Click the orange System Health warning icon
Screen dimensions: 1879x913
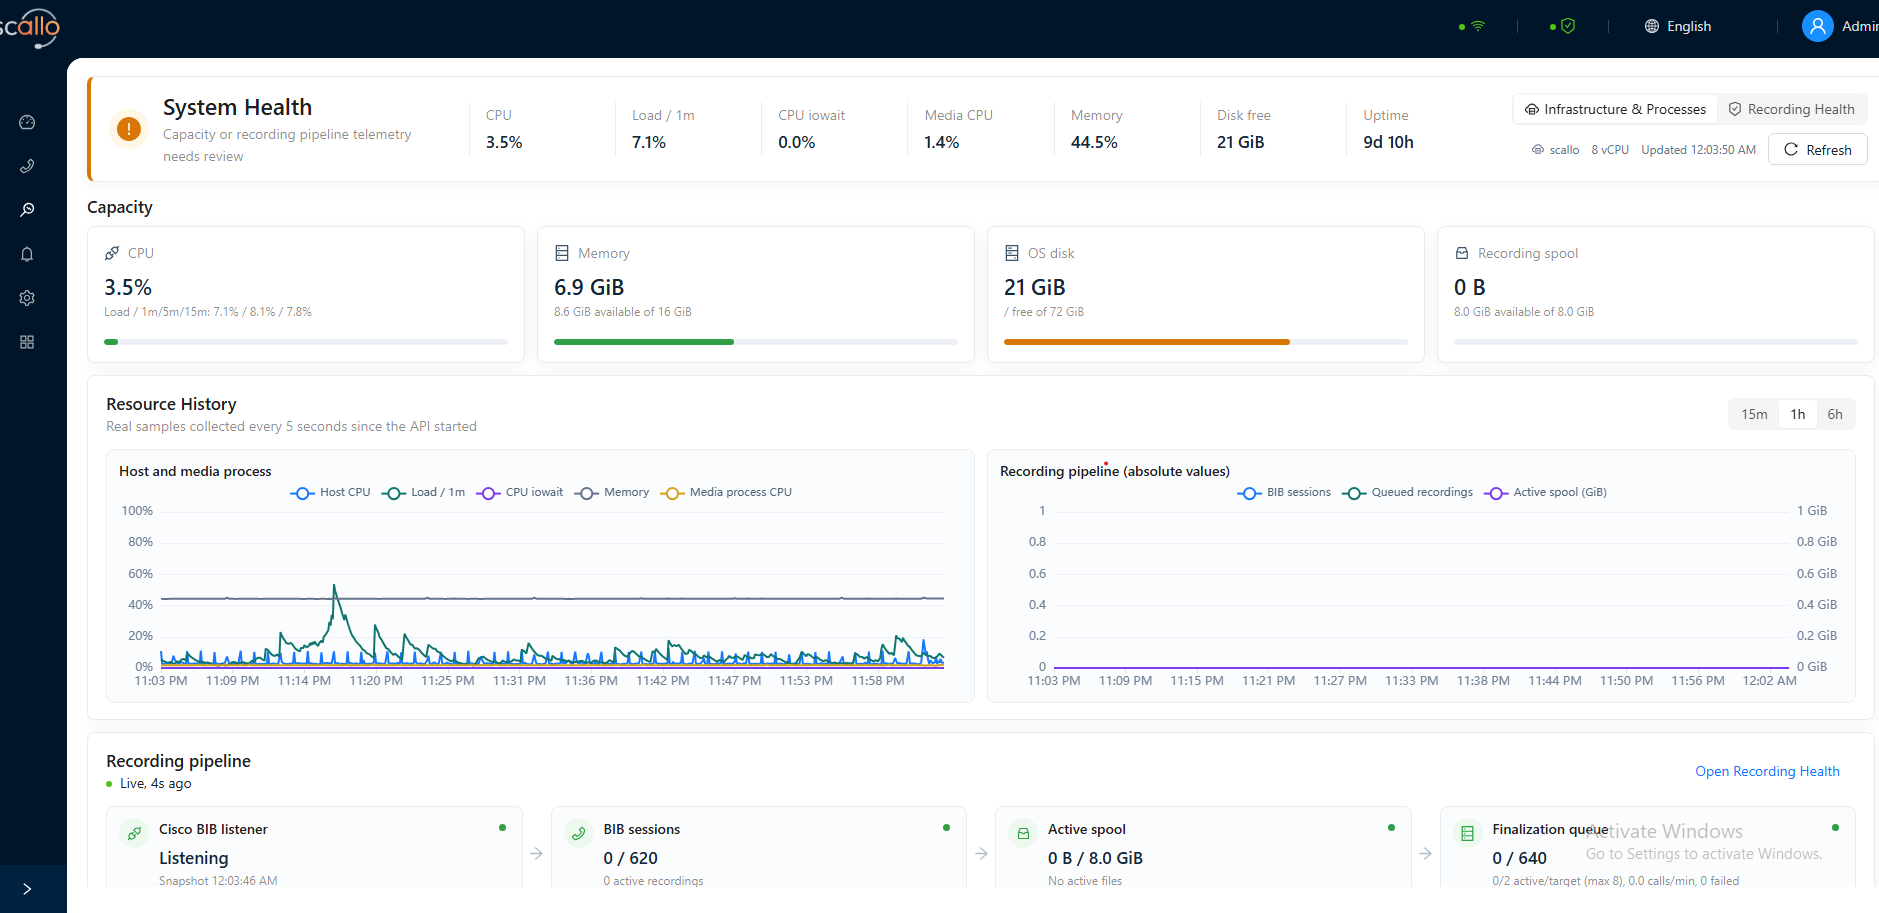(129, 129)
